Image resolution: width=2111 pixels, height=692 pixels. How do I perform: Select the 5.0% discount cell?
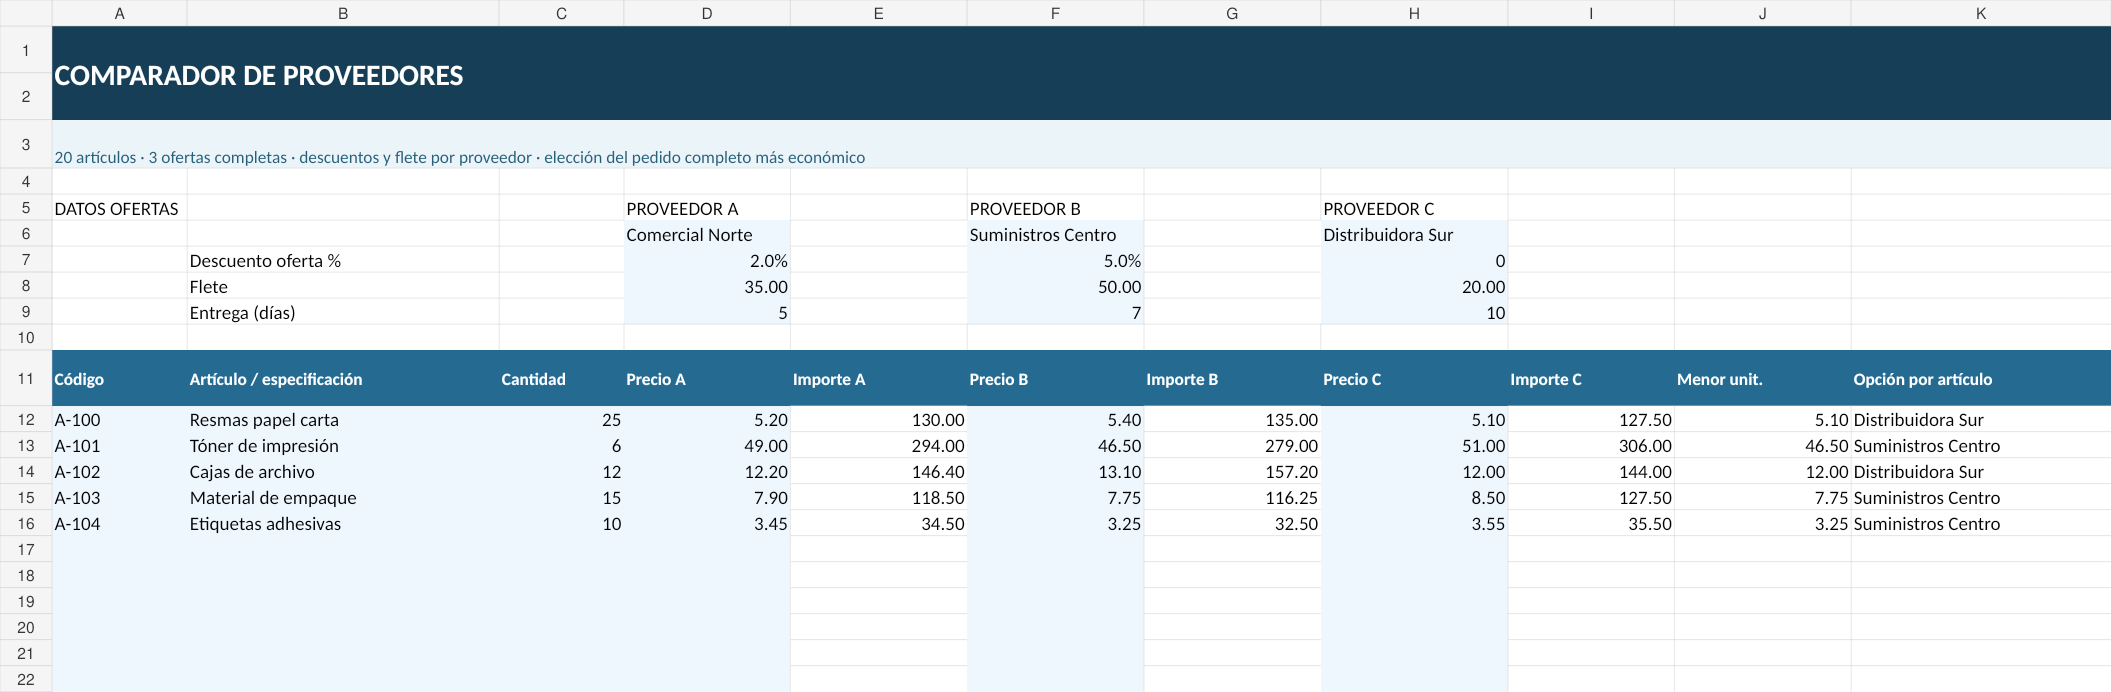click(1055, 260)
